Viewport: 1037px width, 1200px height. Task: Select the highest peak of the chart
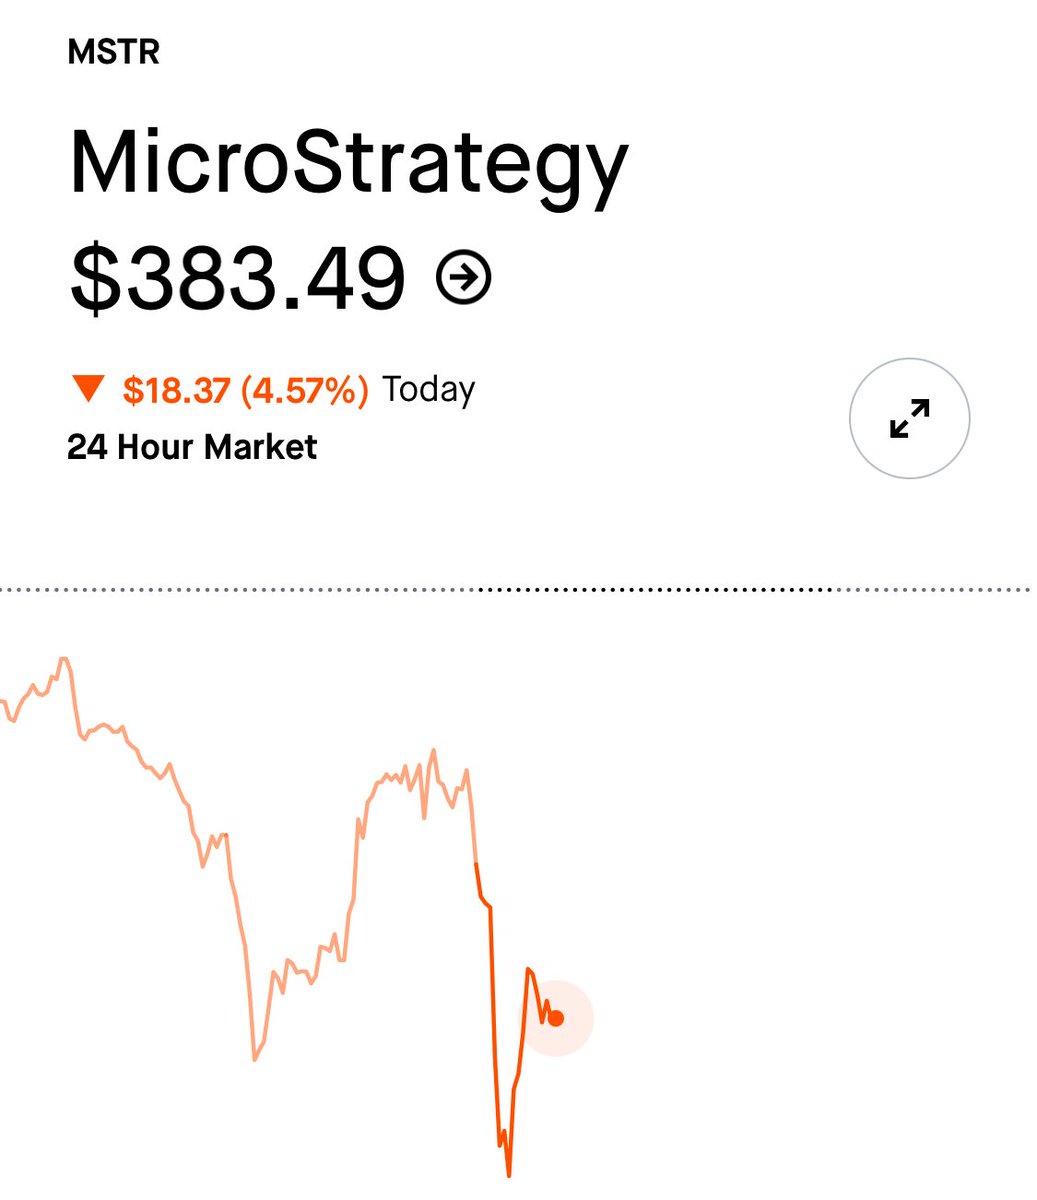[x=63, y=660]
